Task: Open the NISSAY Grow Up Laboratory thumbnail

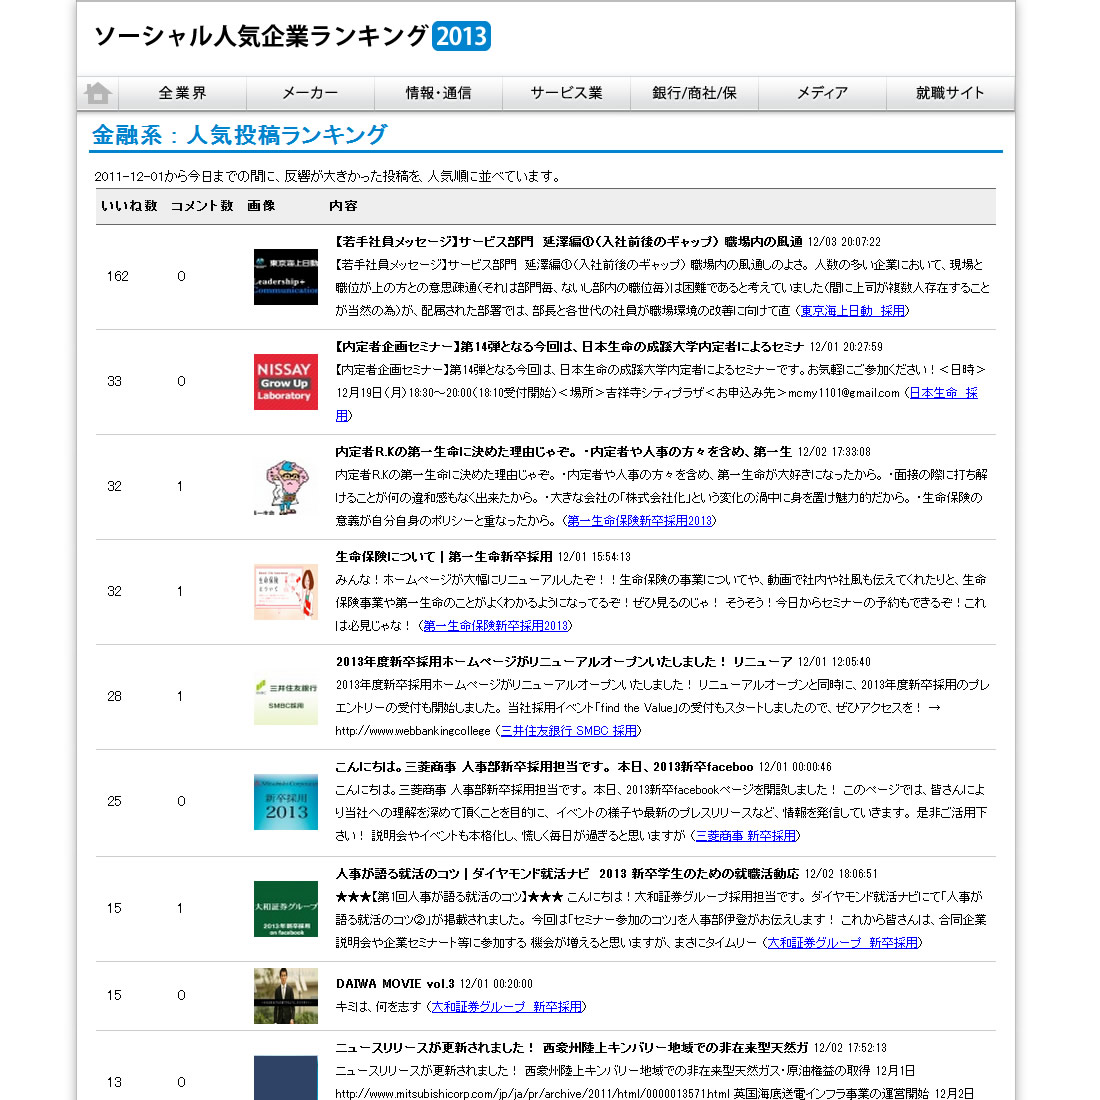Action: coord(286,382)
